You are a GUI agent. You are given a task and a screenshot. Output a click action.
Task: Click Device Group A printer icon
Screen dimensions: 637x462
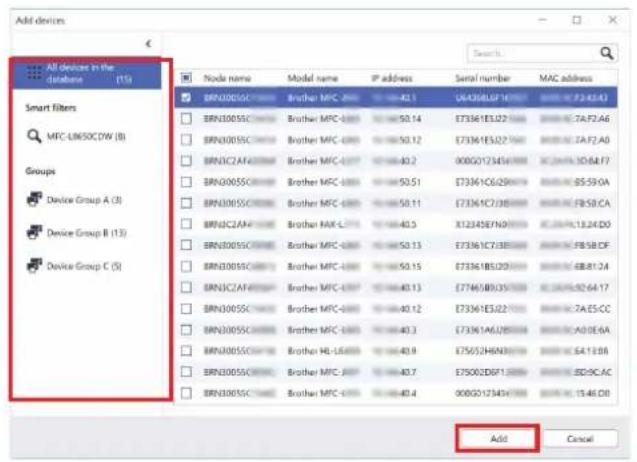click(34, 200)
